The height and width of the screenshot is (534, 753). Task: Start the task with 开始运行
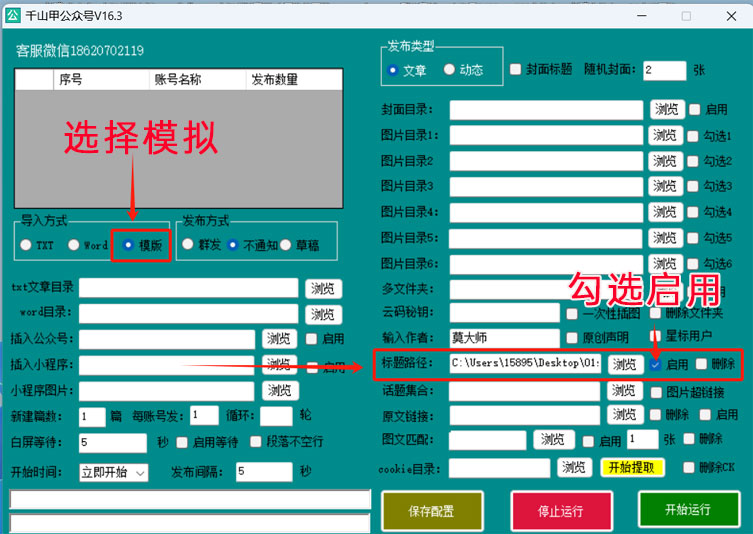pyautogui.click(x=687, y=509)
